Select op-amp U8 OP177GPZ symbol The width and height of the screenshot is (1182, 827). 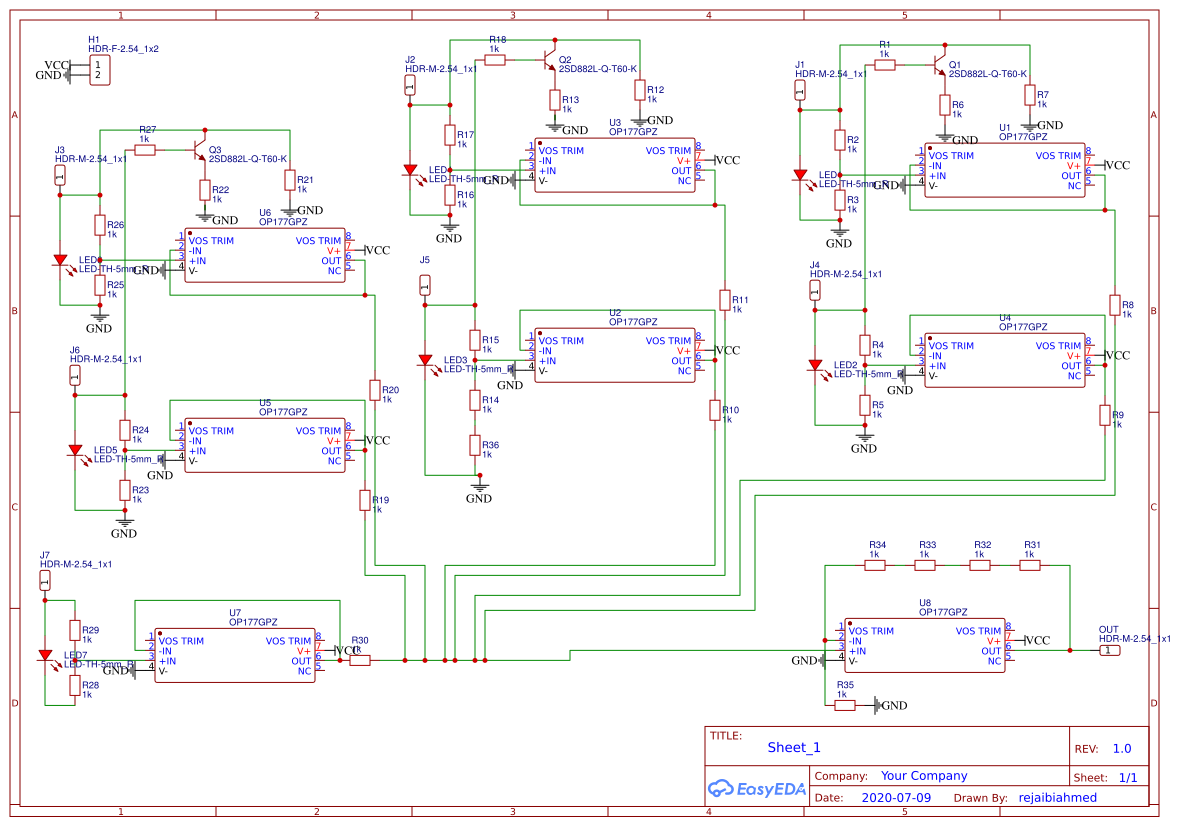point(925,645)
